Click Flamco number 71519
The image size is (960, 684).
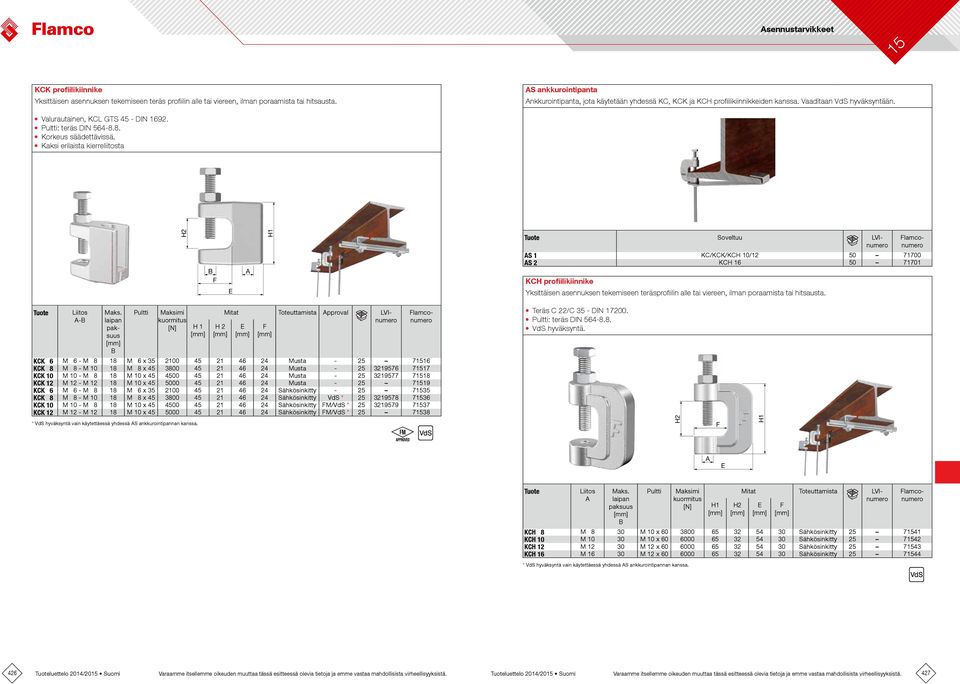[x=421, y=383]
